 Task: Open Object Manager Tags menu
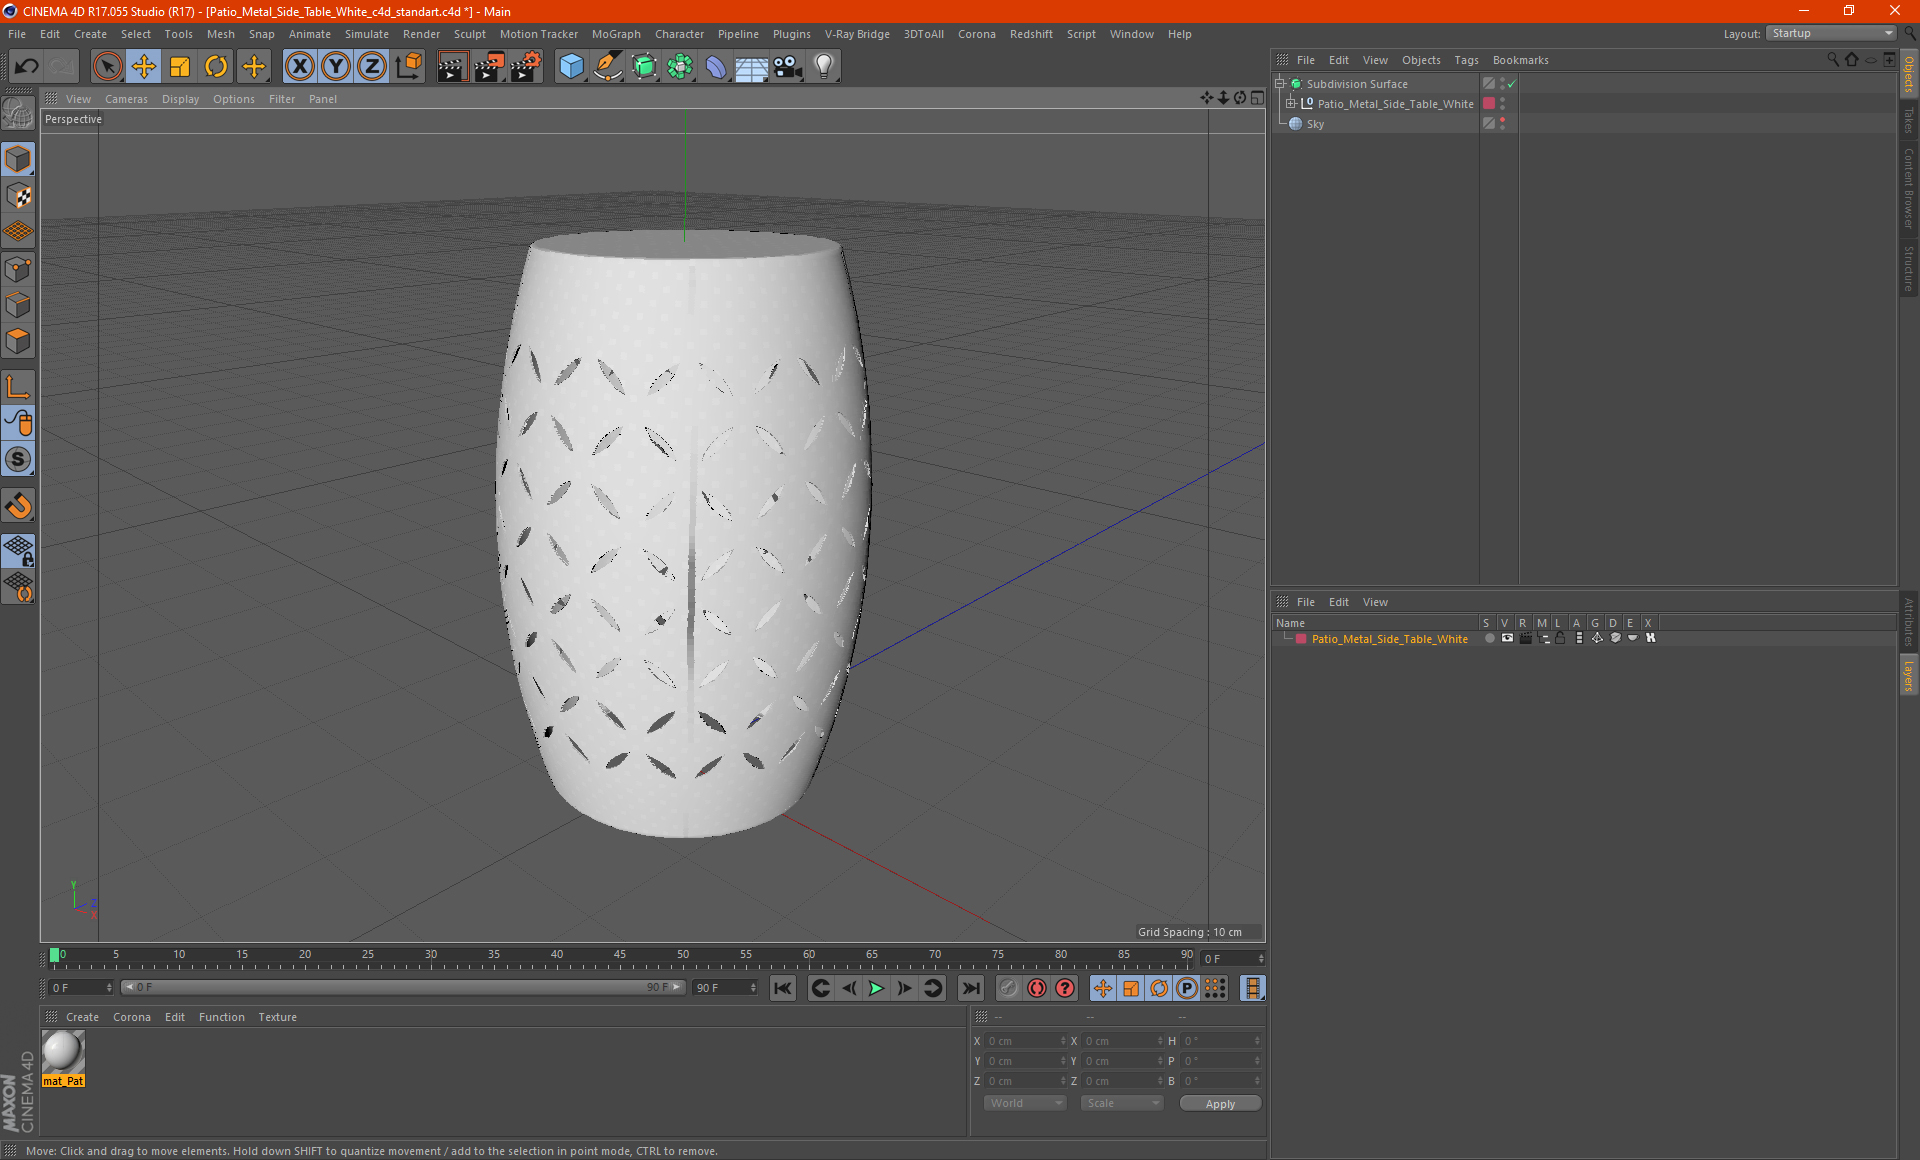(1466, 60)
